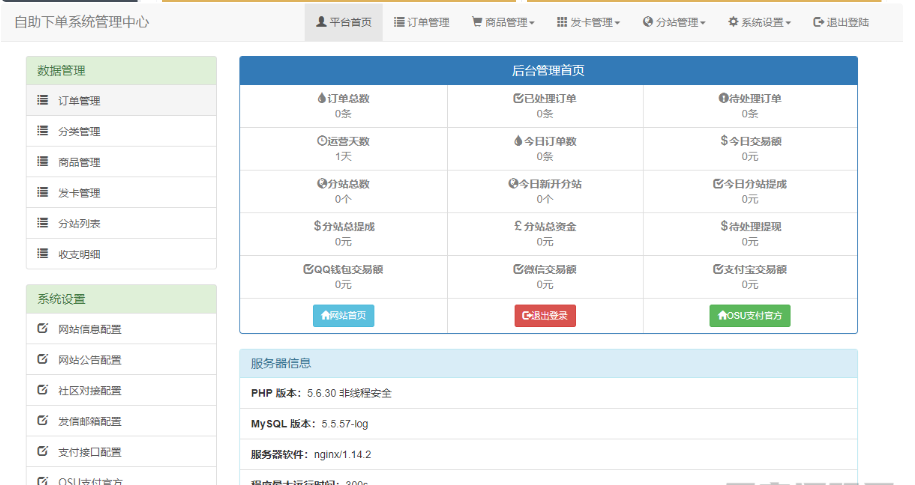This screenshot has height=485, width=915.
Task: Open 发信邮箱配置 in sidebar
Action: coord(121,421)
